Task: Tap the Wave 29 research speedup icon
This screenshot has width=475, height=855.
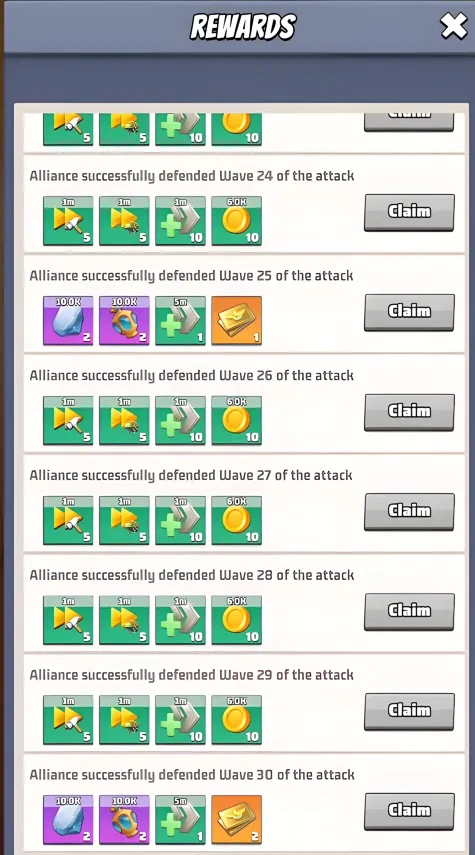Action: (124, 720)
